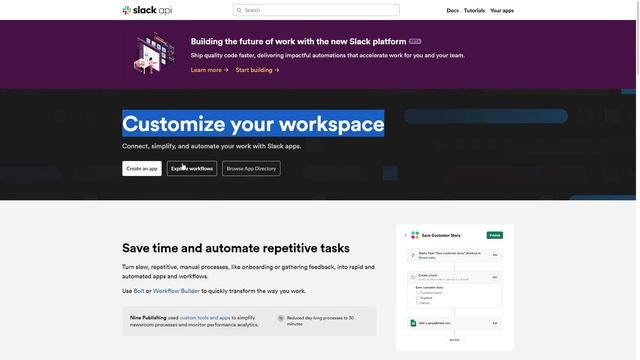Click the Customize your workspace headline
Screen dimensions: 640x360
tap(253, 124)
